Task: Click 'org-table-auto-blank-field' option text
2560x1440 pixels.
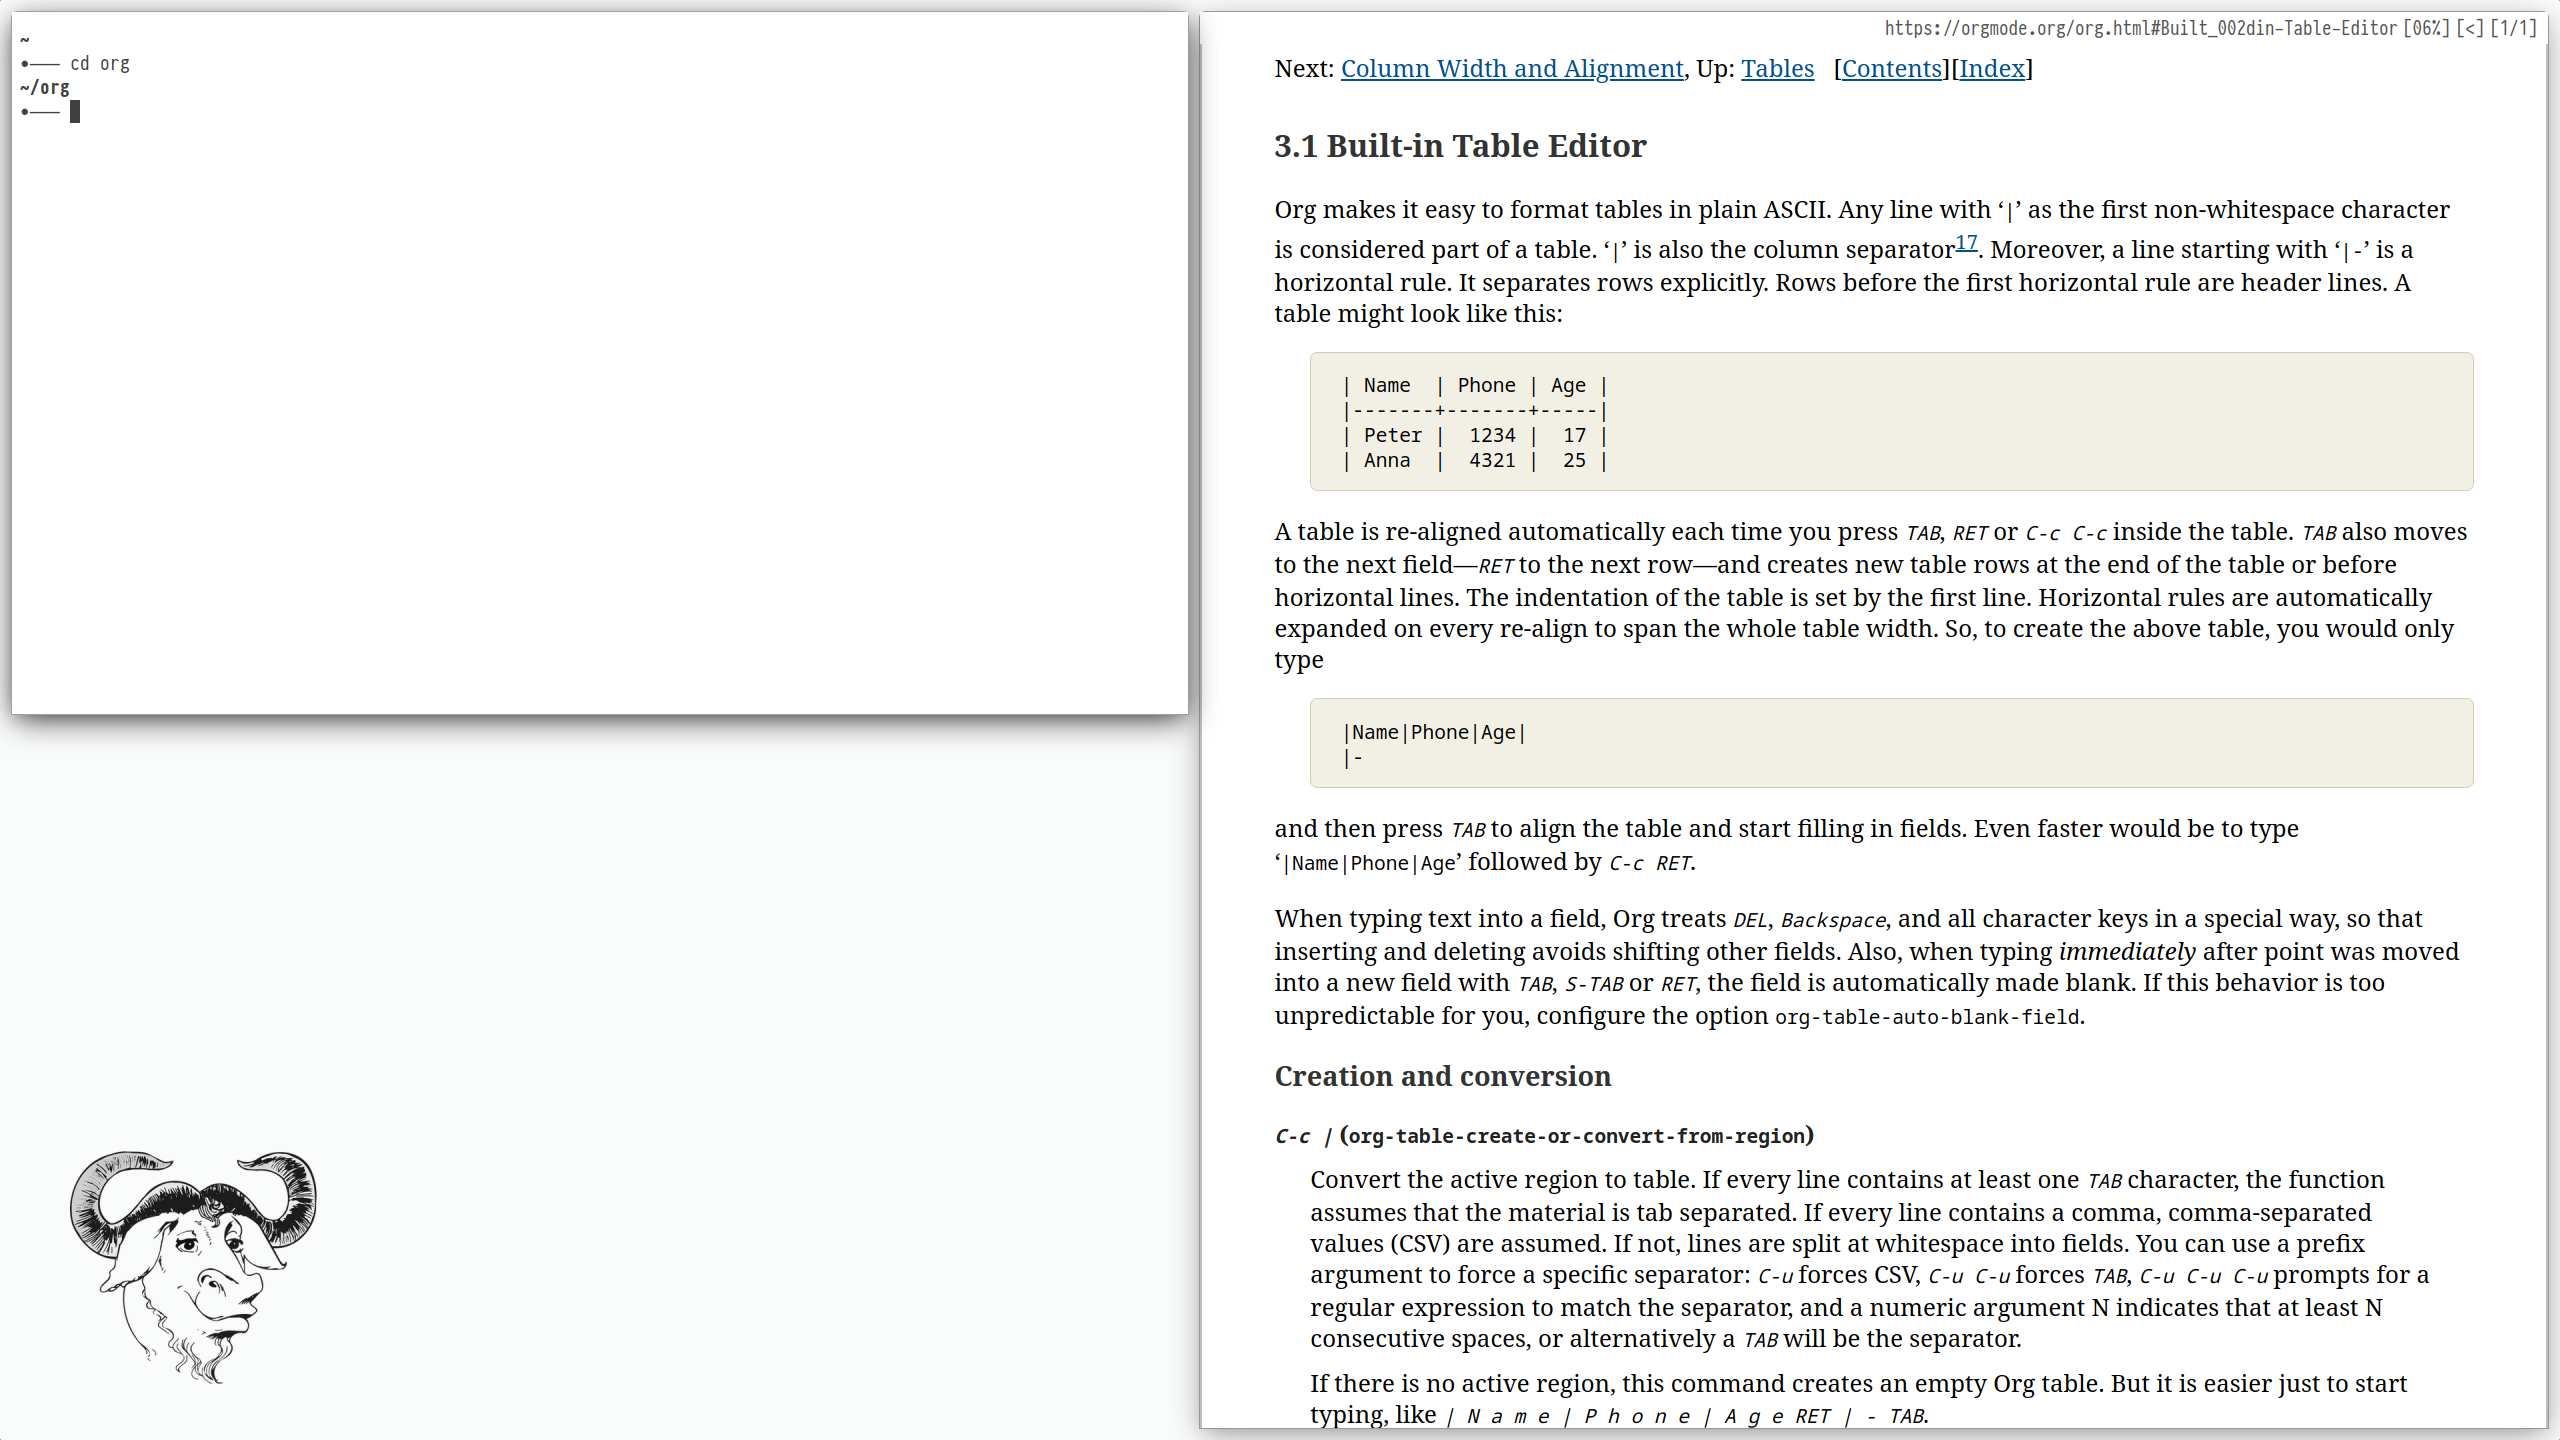Action: (1926, 1017)
